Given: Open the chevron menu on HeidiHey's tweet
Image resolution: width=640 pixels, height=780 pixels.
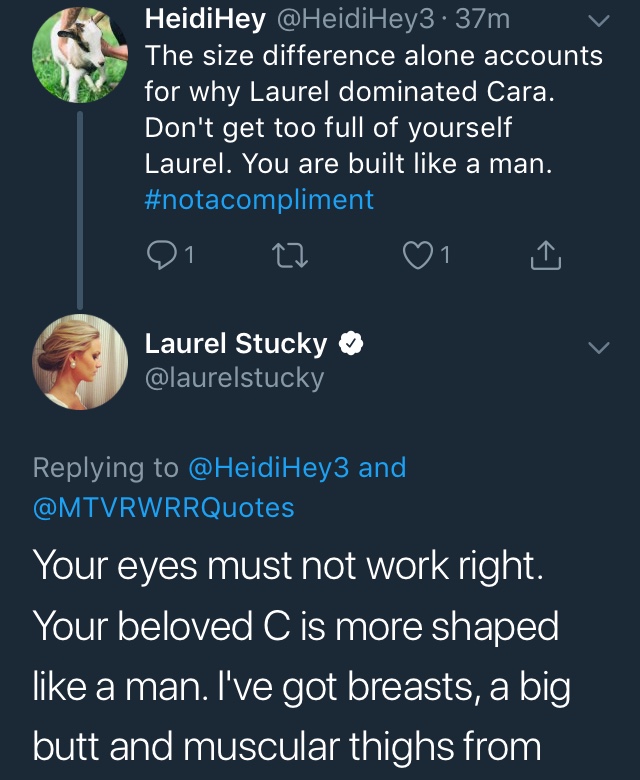Looking at the screenshot, I should pyautogui.click(x=598, y=20).
